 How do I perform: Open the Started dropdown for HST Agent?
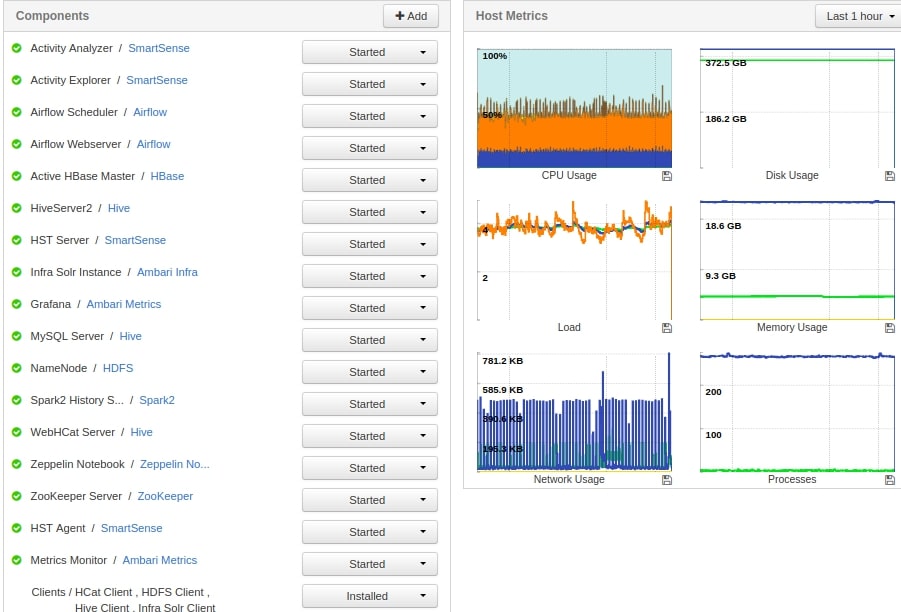coord(369,532)
